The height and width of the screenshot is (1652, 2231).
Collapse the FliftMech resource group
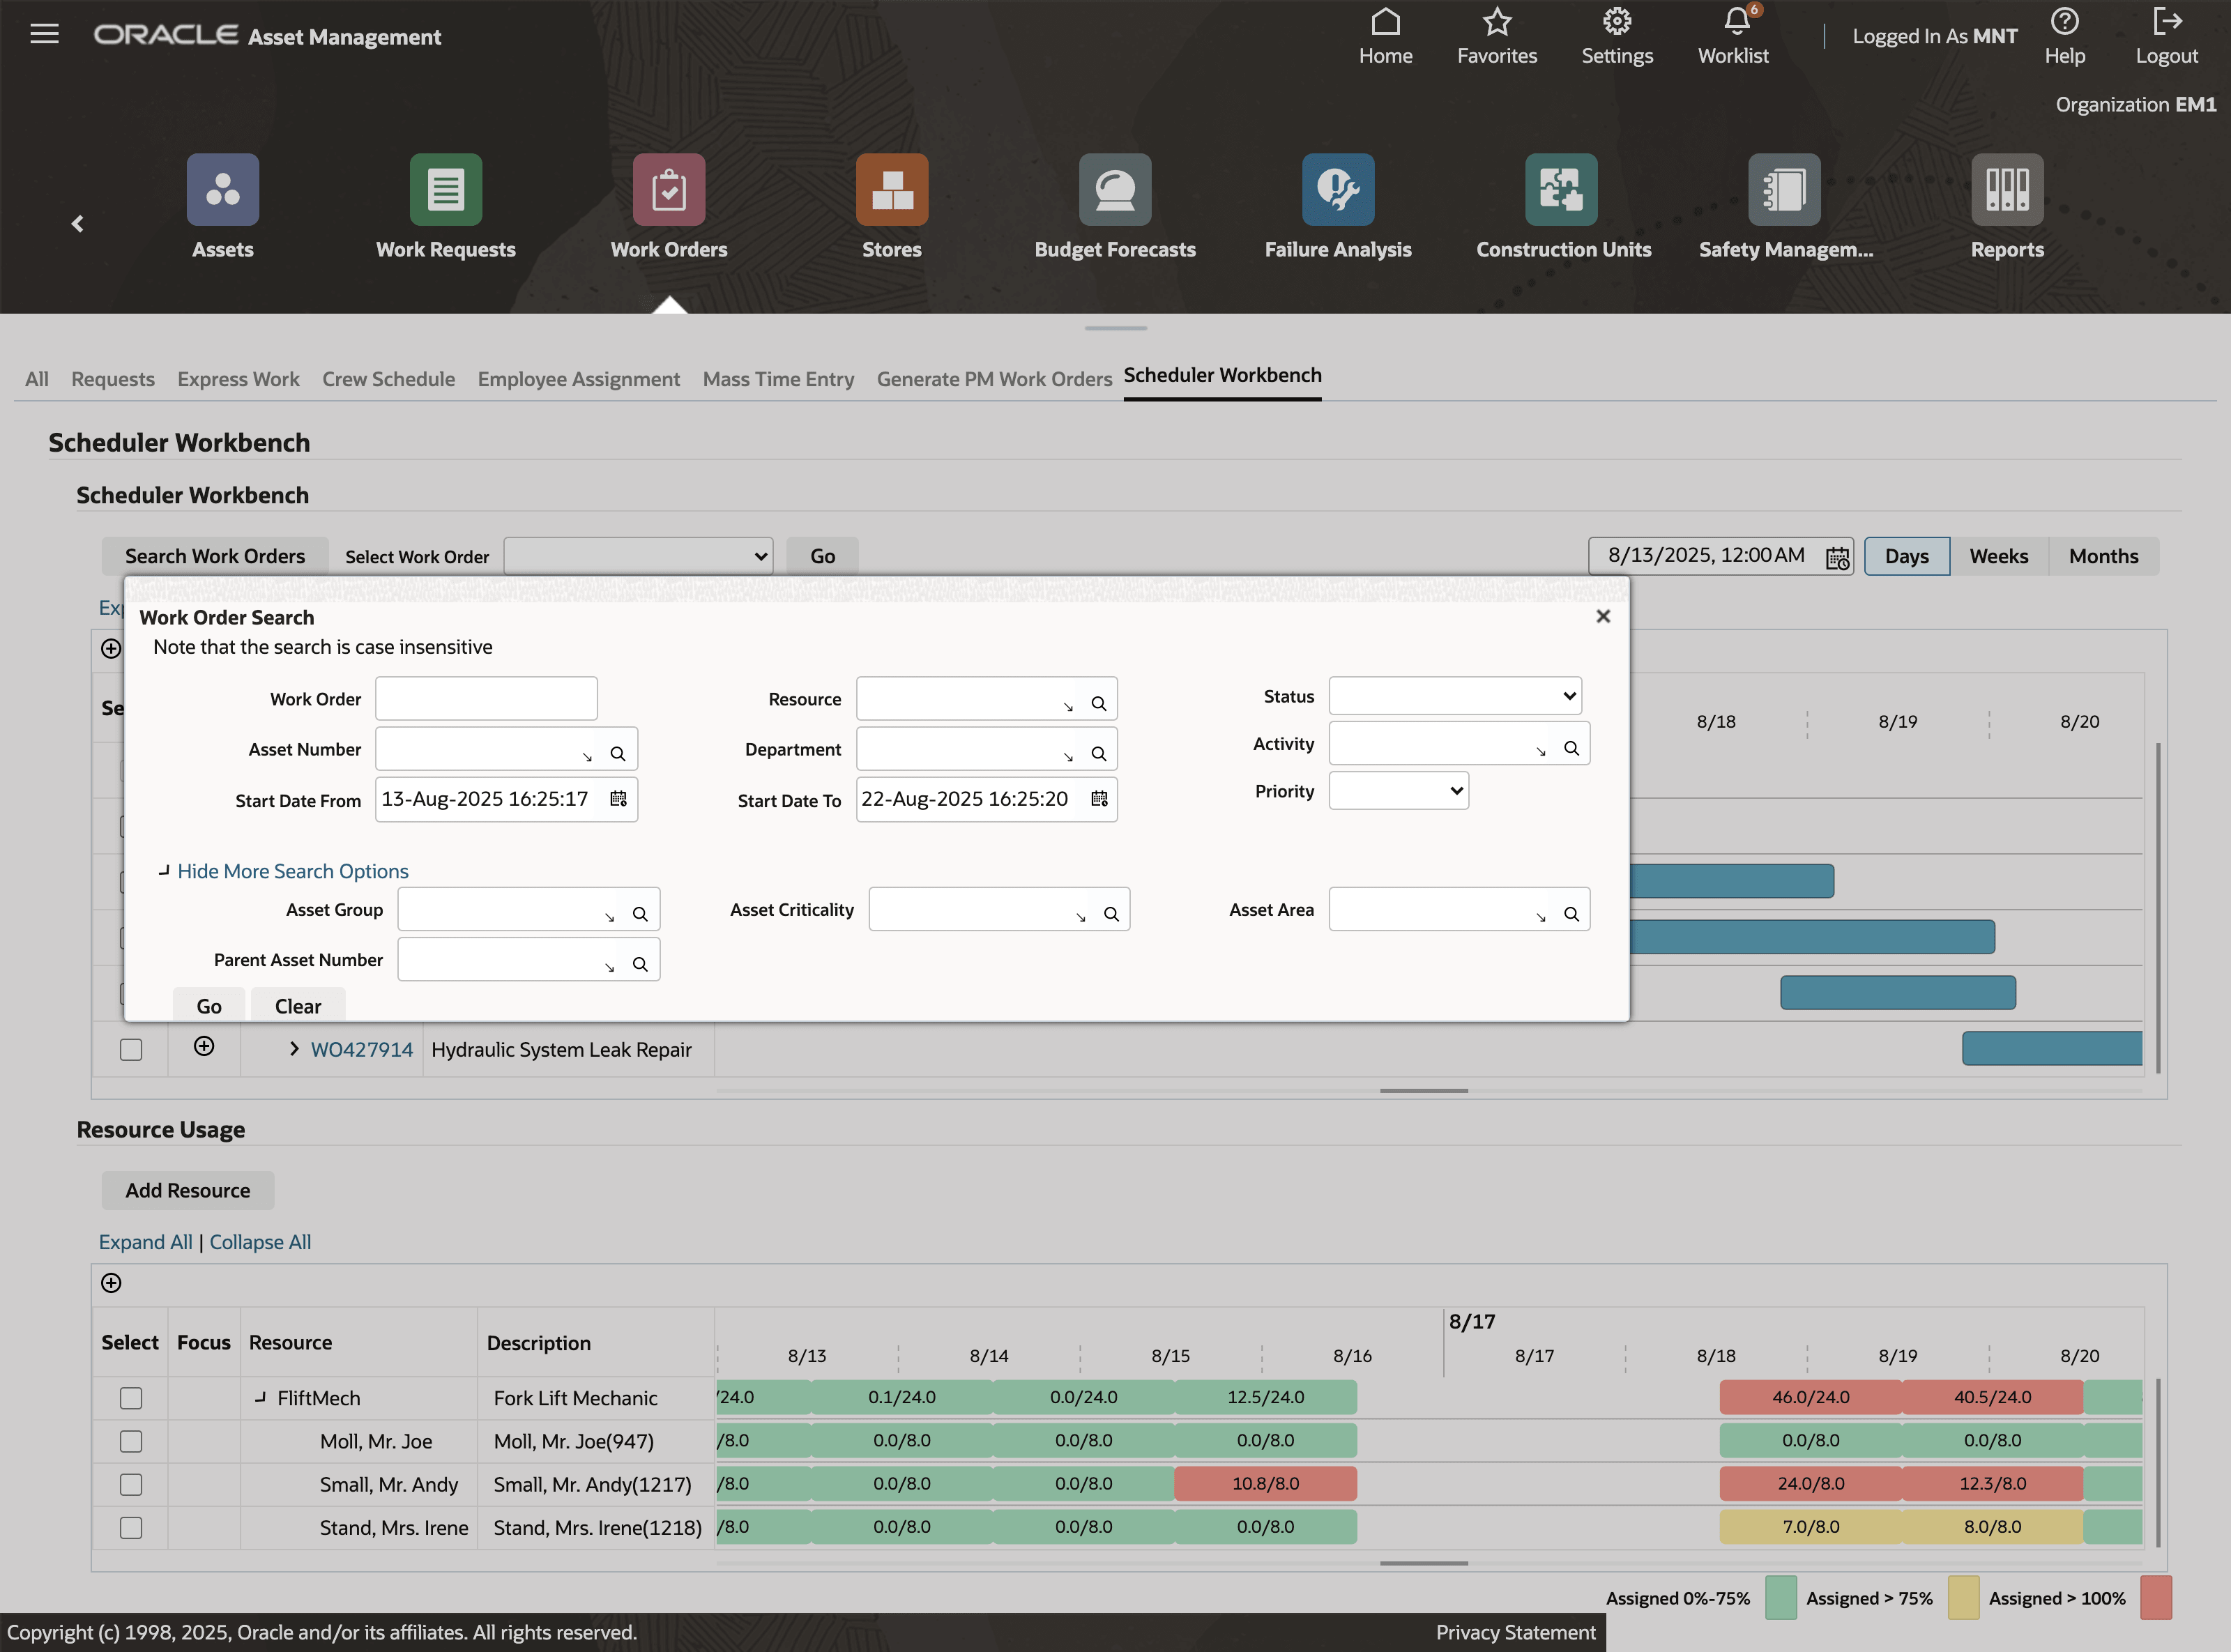click(x=261, y=1397)
